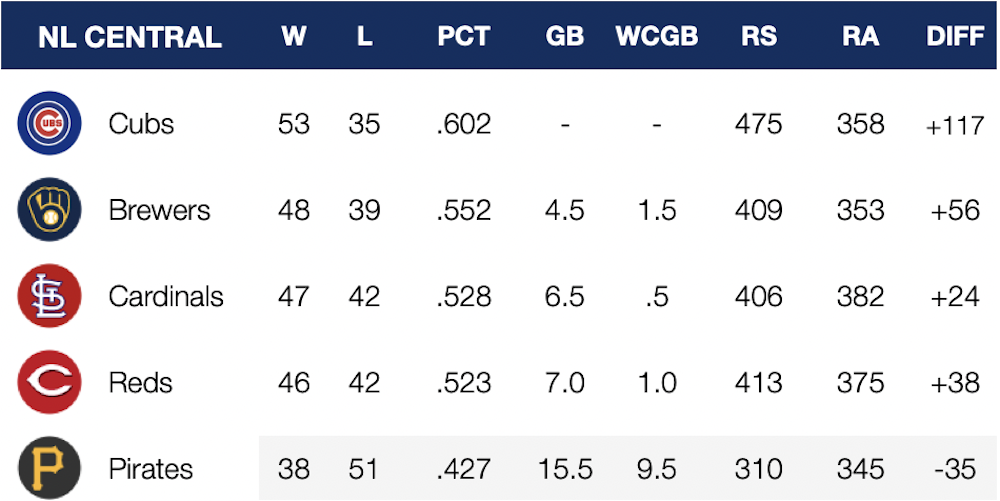Click the Reds C logo
This screenshot has width=1000, height=501.
pyautogui.click(x=49, y=382)
